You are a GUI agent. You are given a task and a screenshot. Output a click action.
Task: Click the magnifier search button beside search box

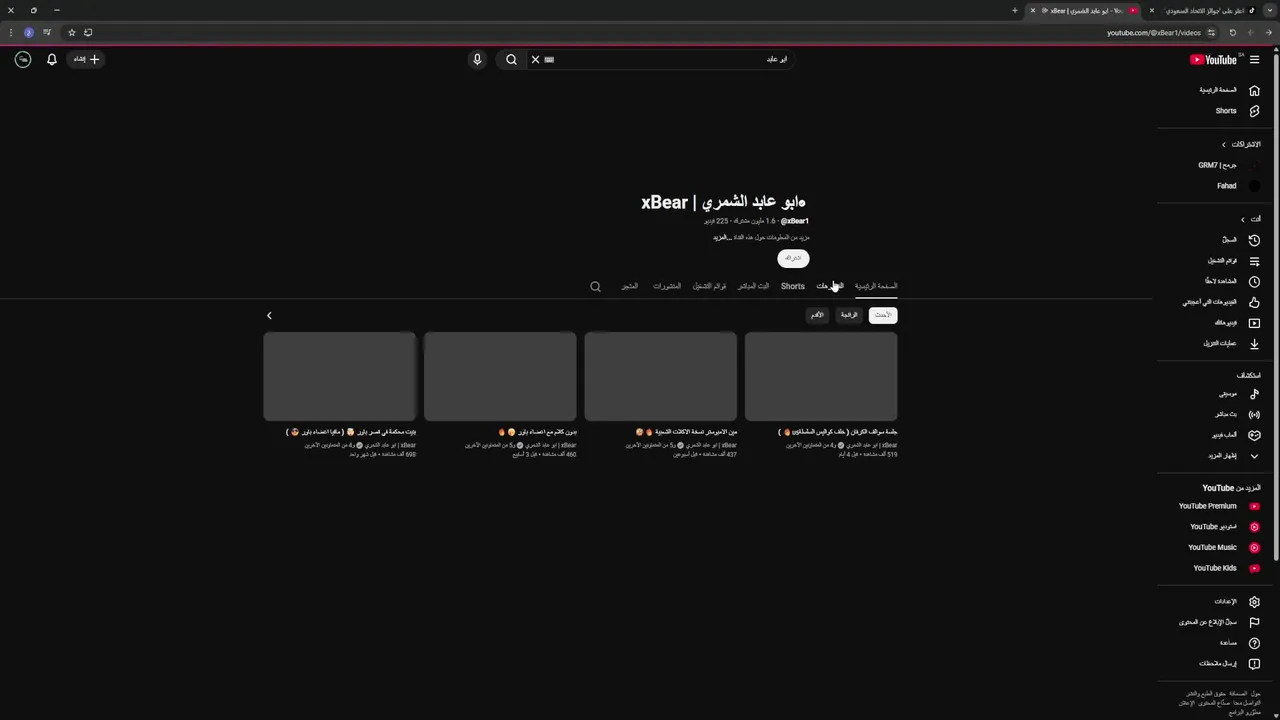point(511,60)
